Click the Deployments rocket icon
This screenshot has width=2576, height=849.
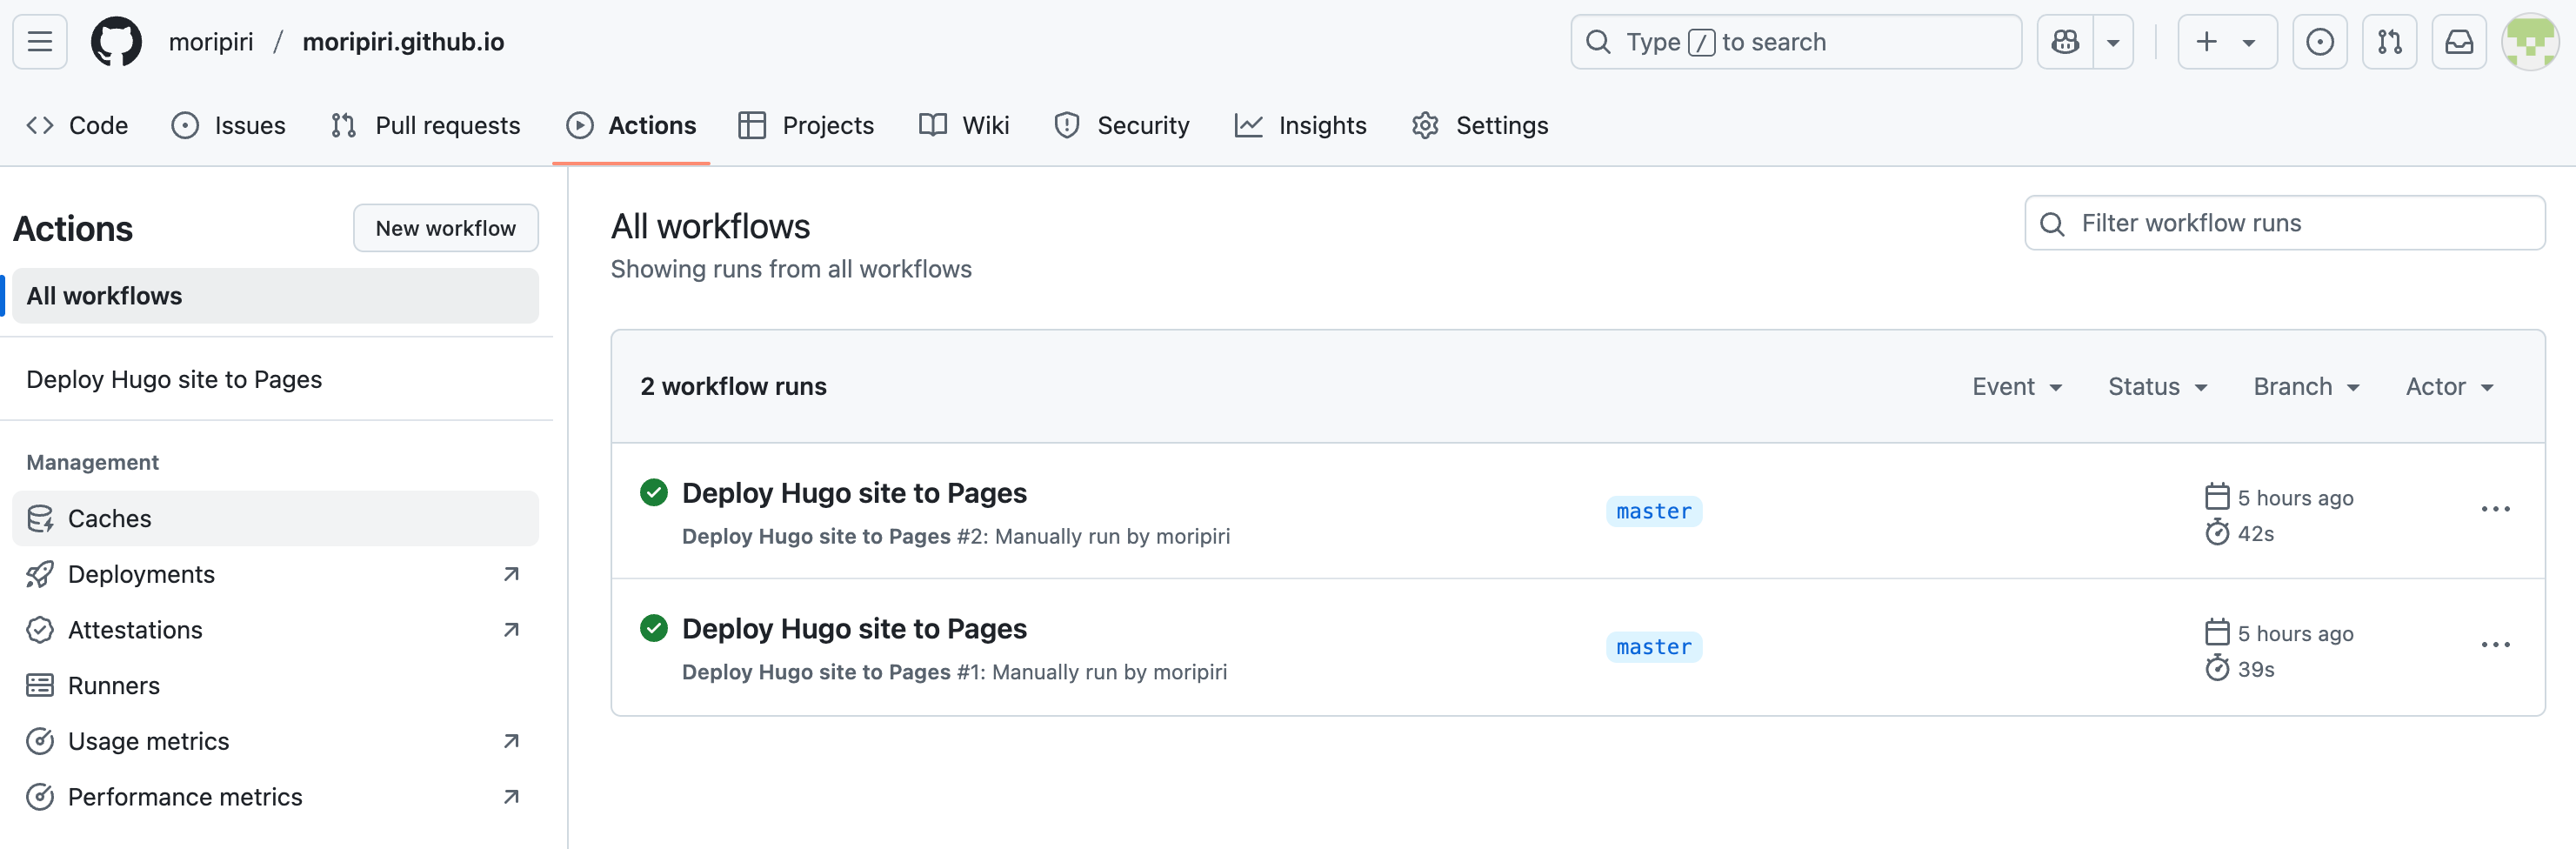pyautogui.click(x=40, y=574)
